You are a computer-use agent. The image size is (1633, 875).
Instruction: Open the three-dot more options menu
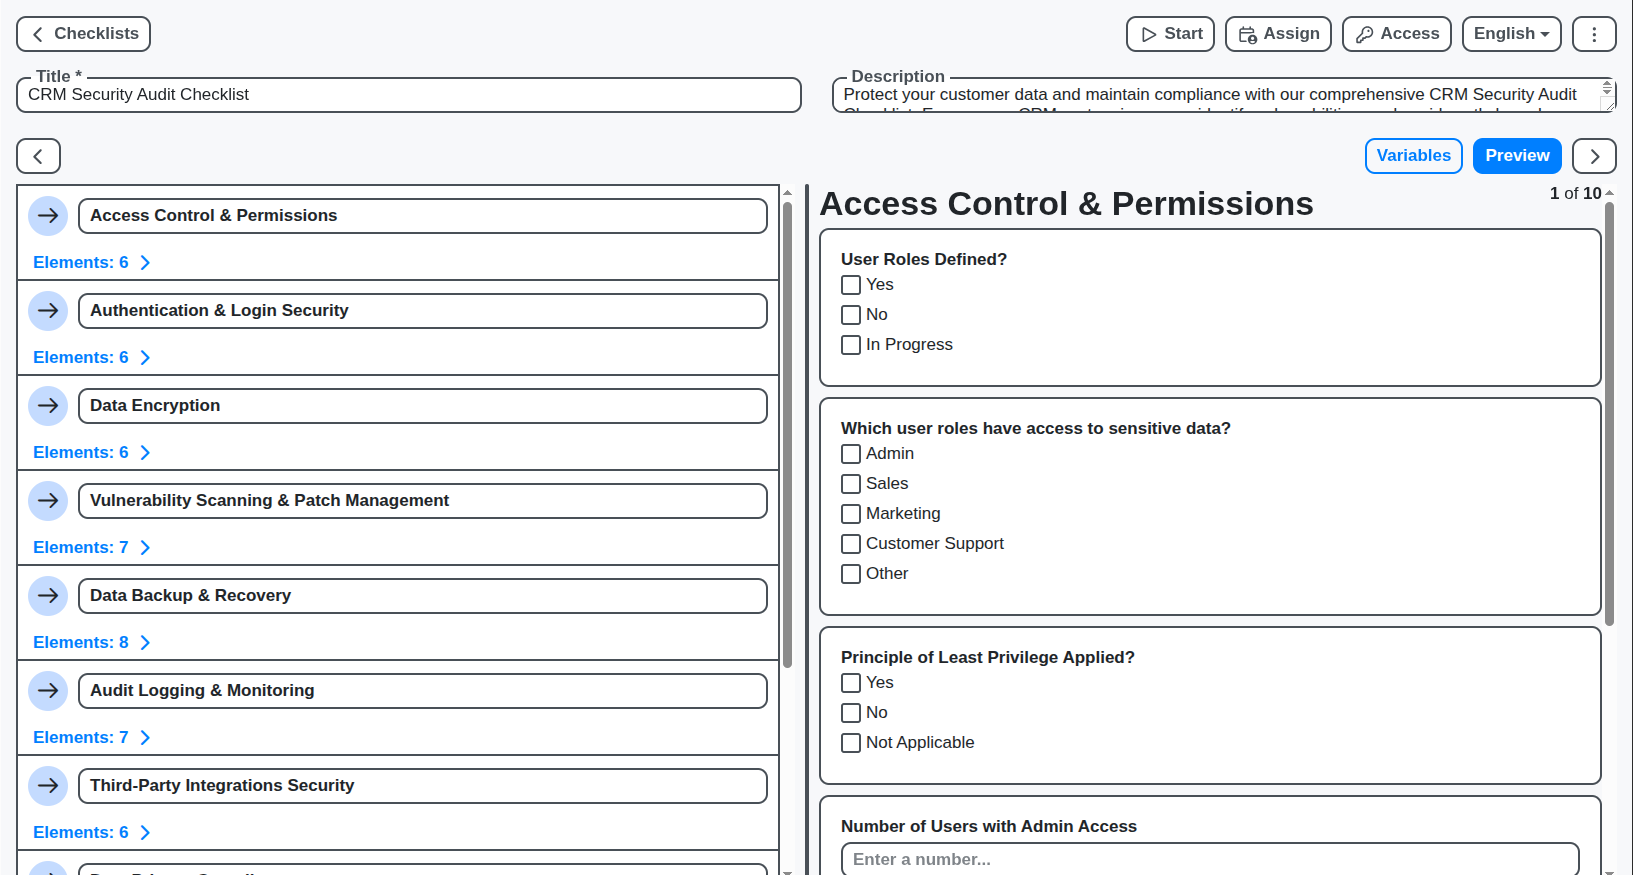pyautogui.click(x=1595, y=34)
